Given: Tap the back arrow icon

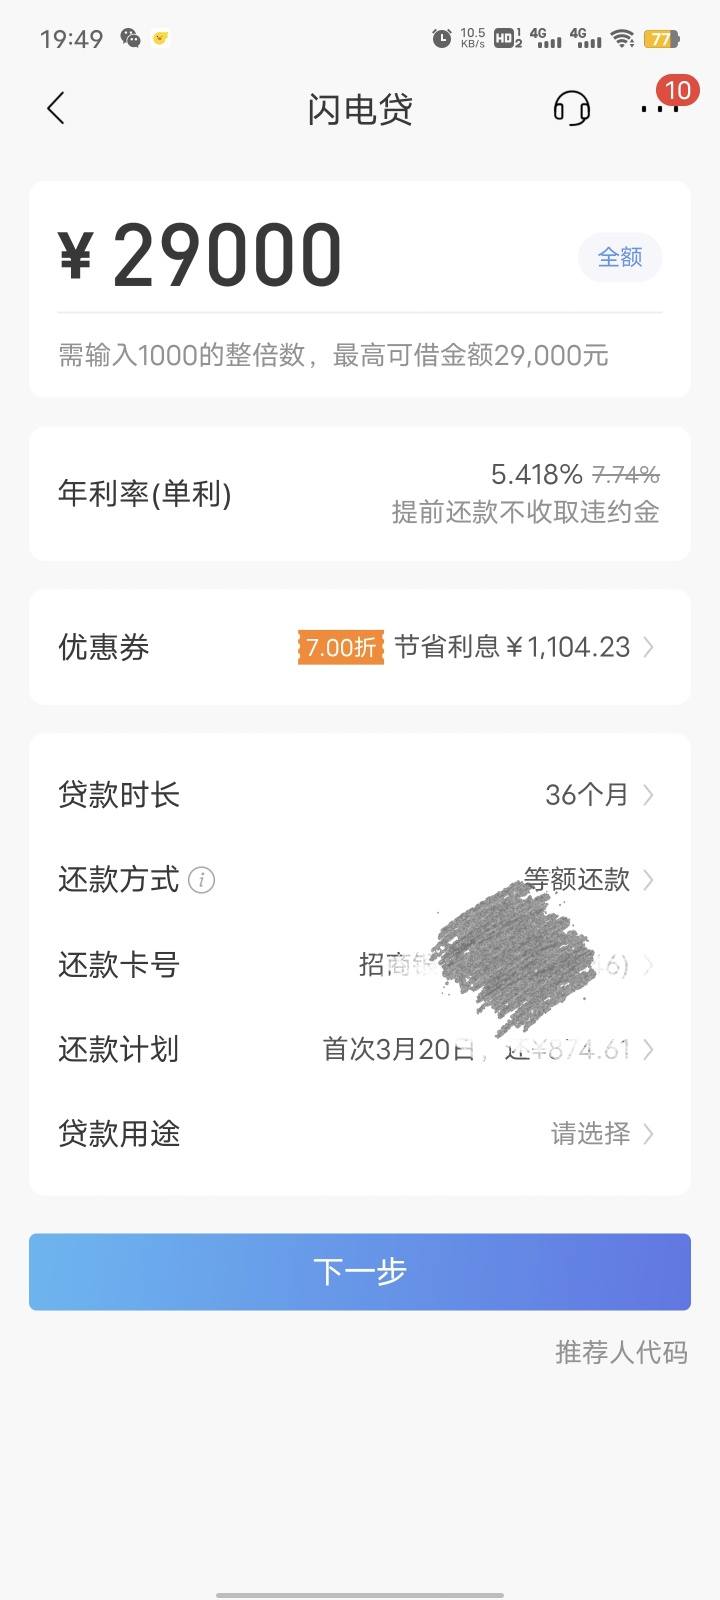Looking at the screenshot, I should click(56, 108).
